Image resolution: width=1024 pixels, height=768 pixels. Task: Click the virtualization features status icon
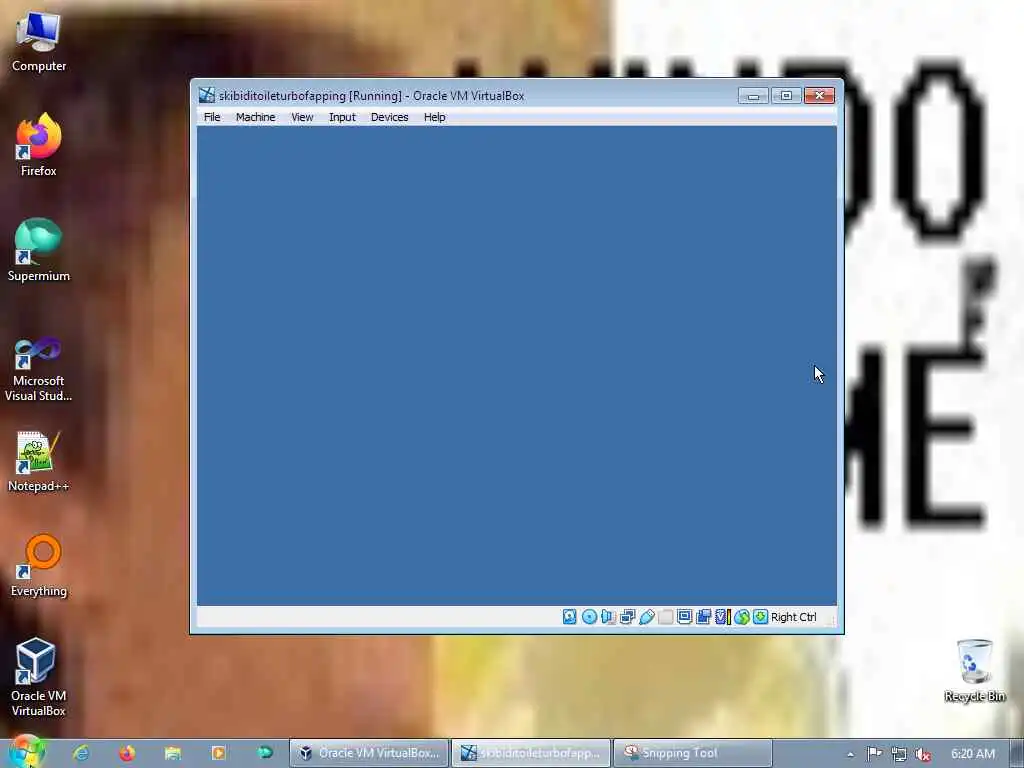point(722,616)
